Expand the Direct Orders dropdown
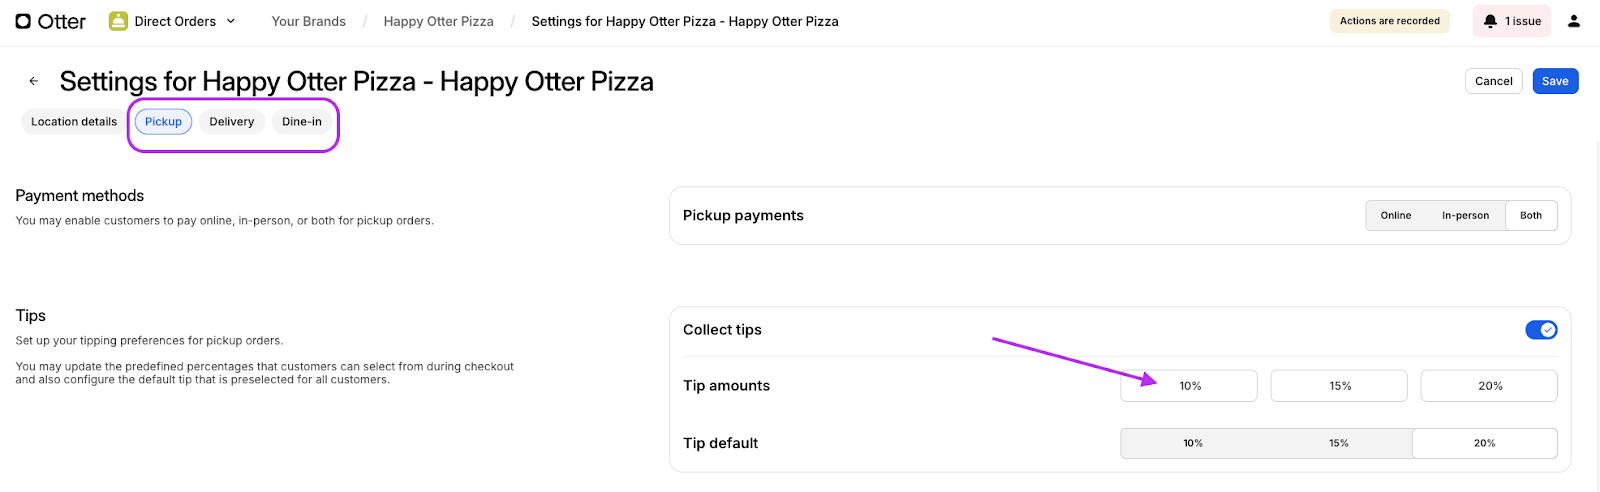 point(231,21)
